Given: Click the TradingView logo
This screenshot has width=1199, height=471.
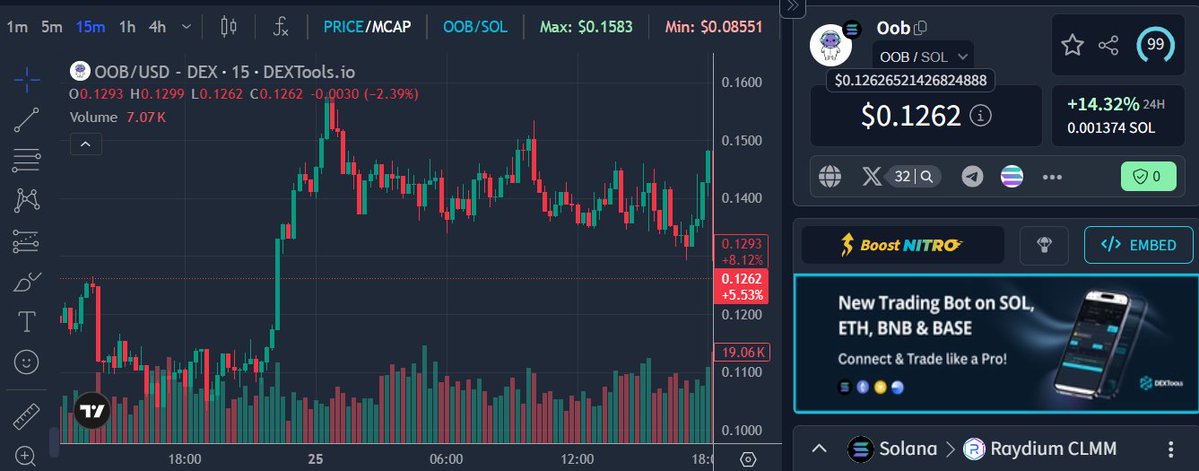Looking at the screenshot, I should [92, 411].
